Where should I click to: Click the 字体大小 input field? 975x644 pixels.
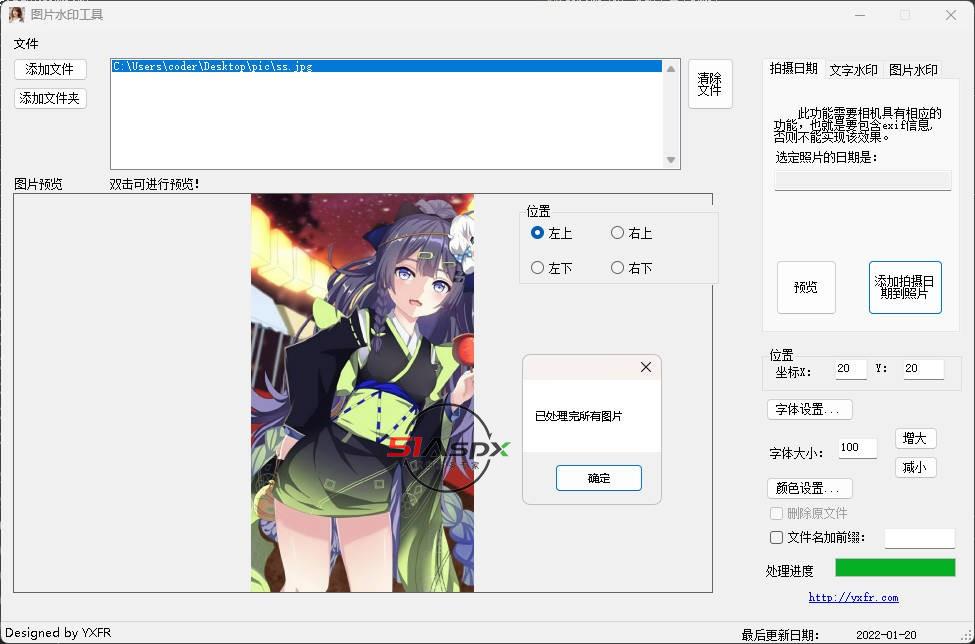coord(857,448)
